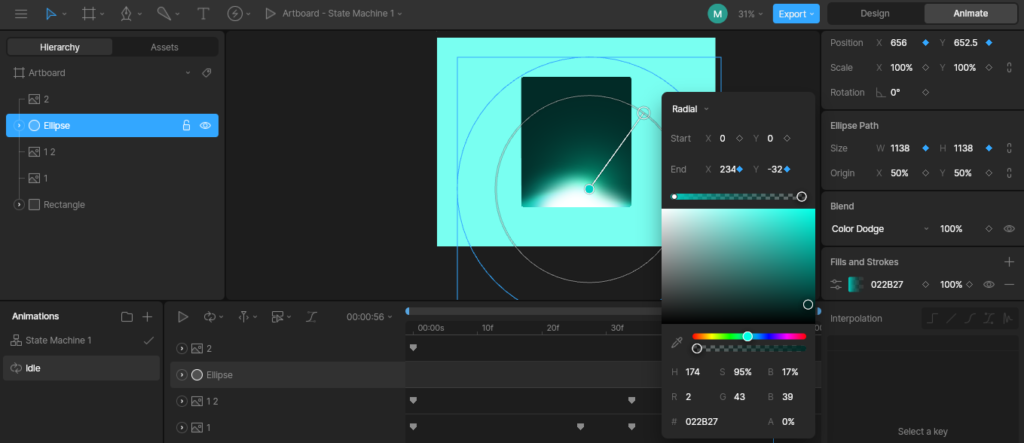The width and height of the screenshot is (1024, 443).
Task: Open the 00:00:56 duration dropdown
Action: 369,317
